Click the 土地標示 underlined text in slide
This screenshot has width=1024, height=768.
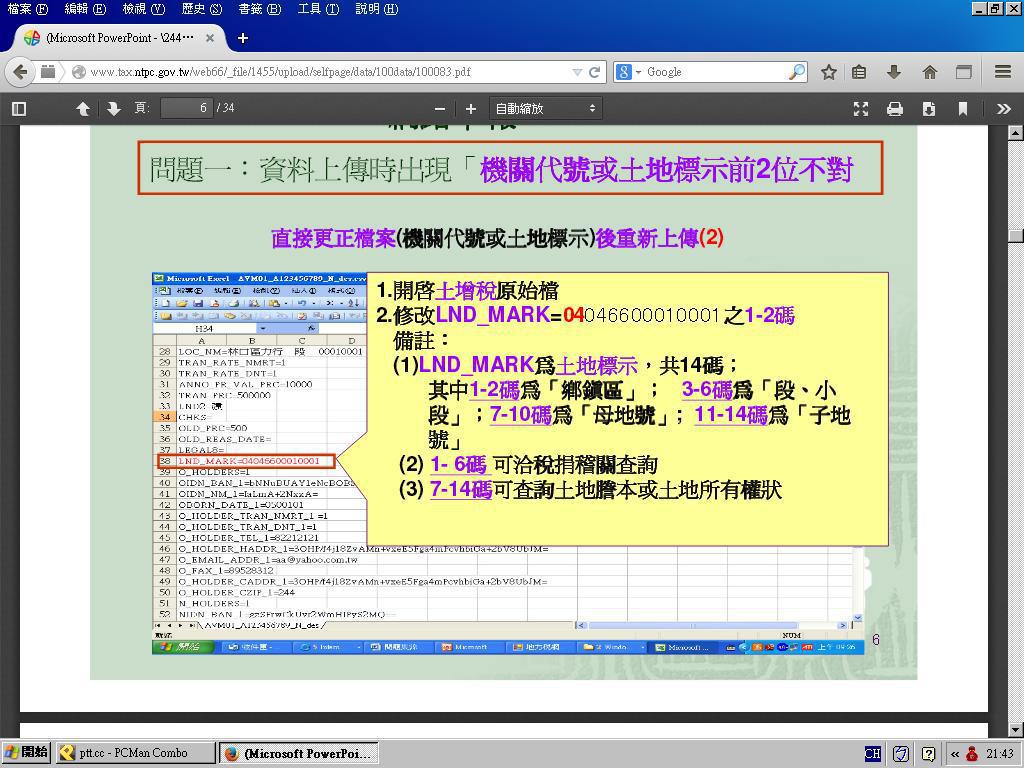click(596, 364)
